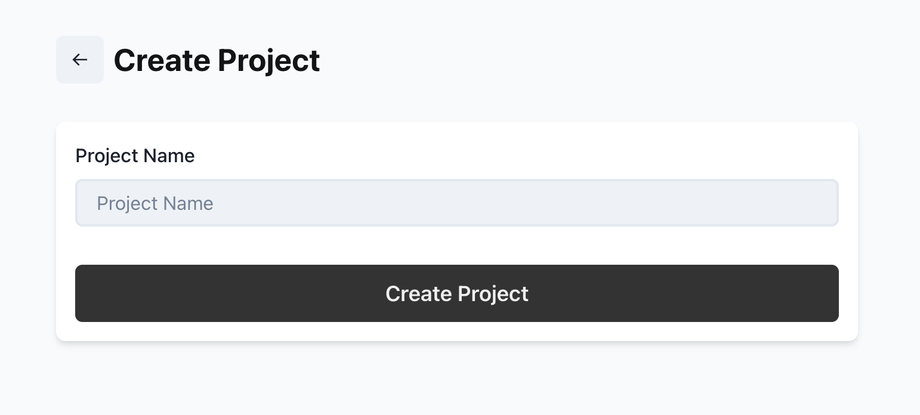Go back using the left arrow button
This screenshot has height=415, width=920.
click(x=80, y=60)
